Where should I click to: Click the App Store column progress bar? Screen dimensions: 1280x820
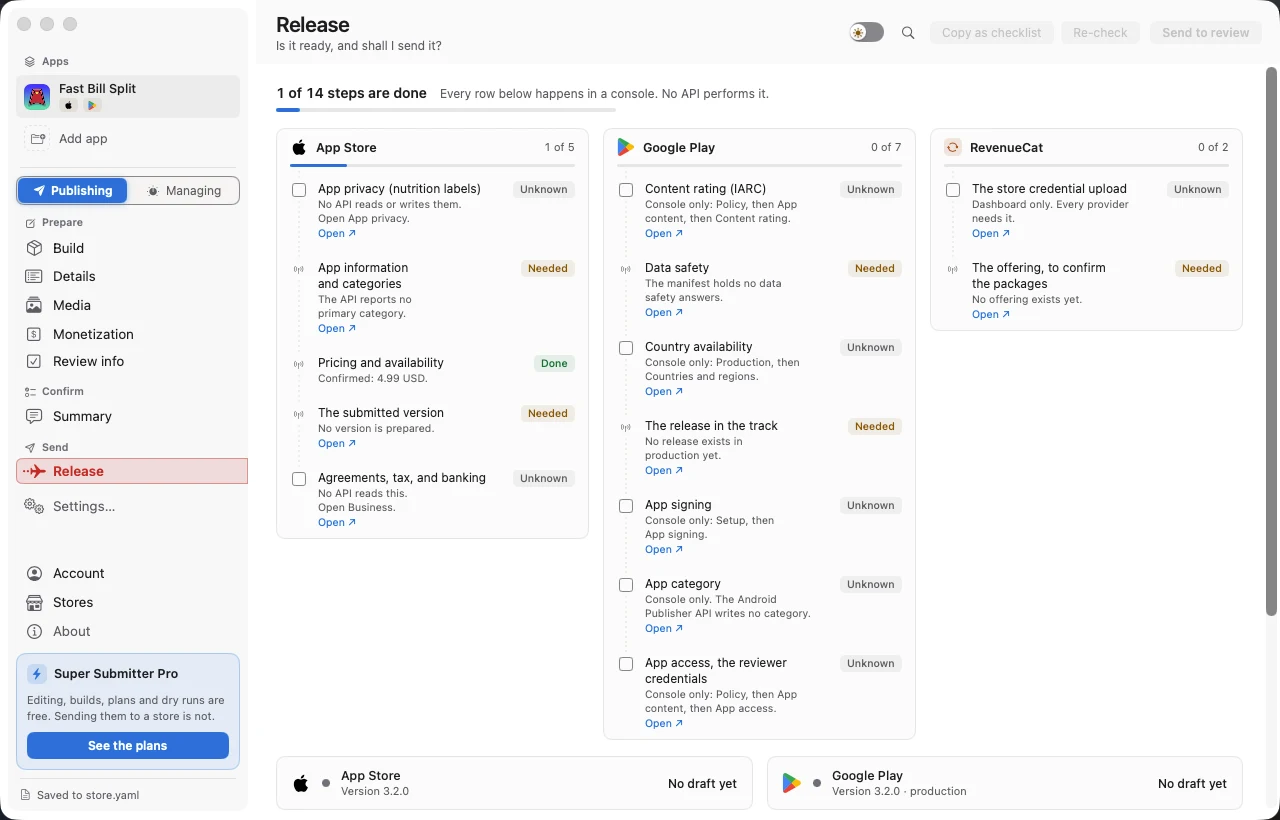click(432, 164)
